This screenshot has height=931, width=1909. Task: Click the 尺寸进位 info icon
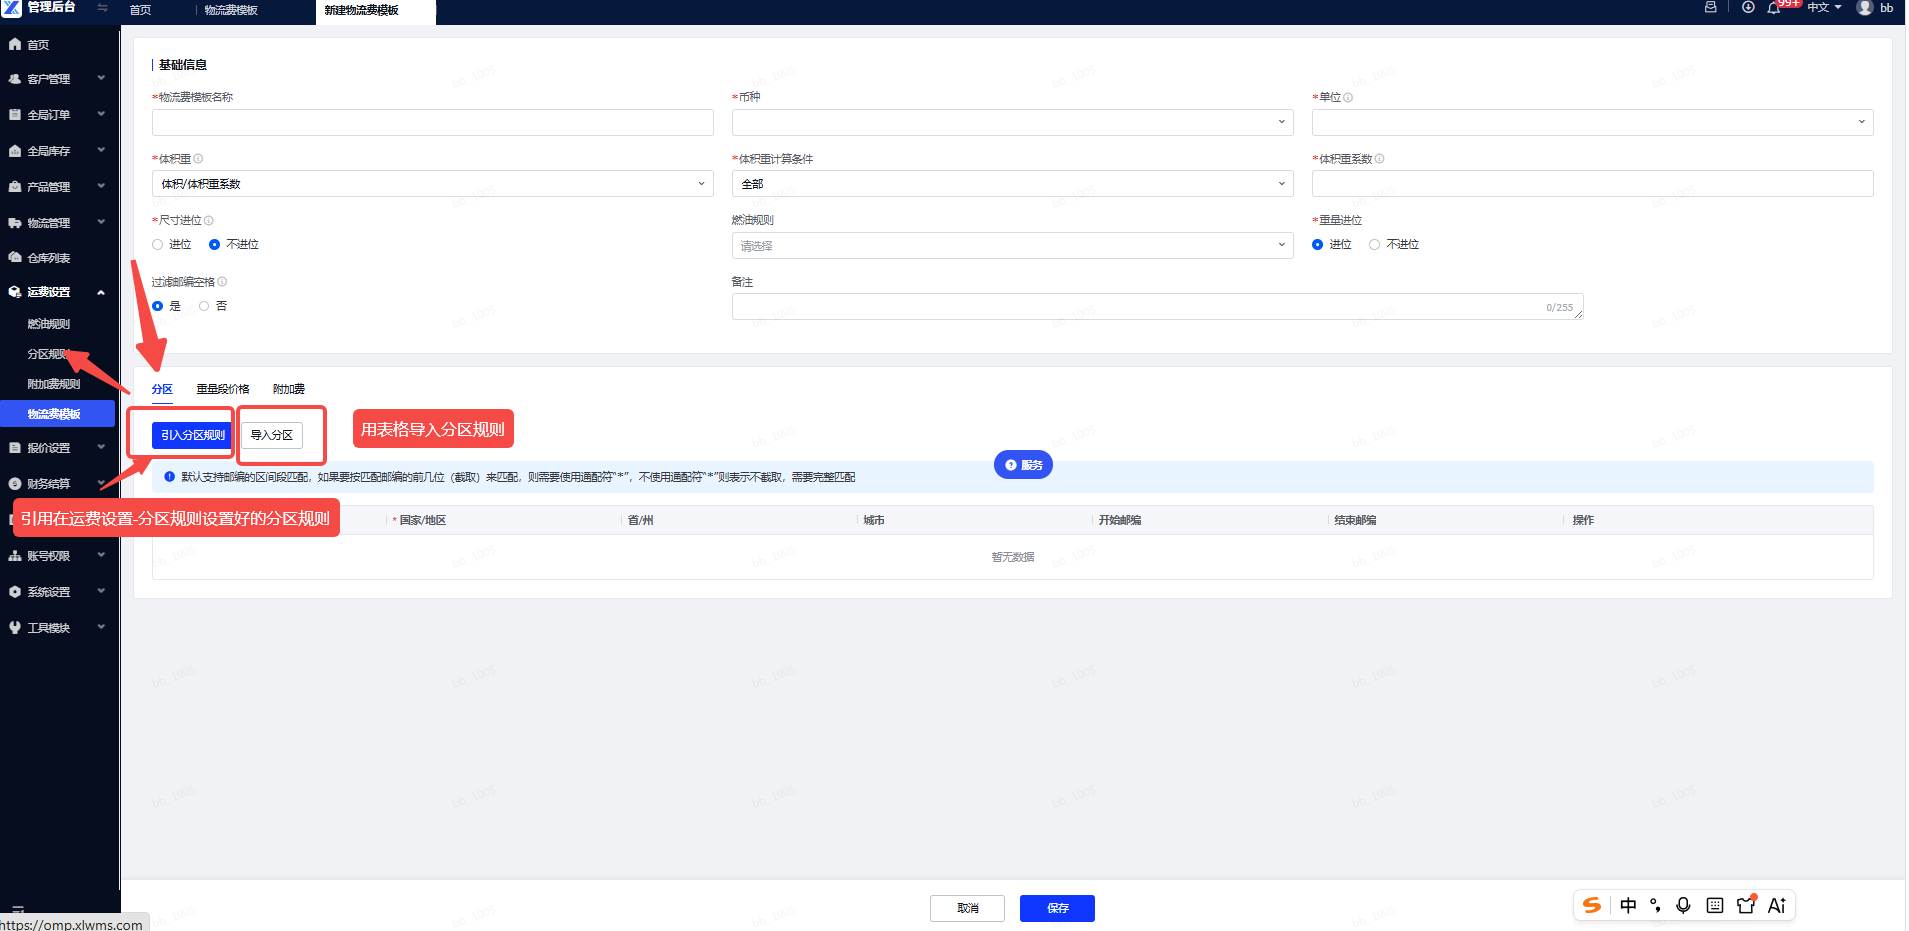pos(208,220)
